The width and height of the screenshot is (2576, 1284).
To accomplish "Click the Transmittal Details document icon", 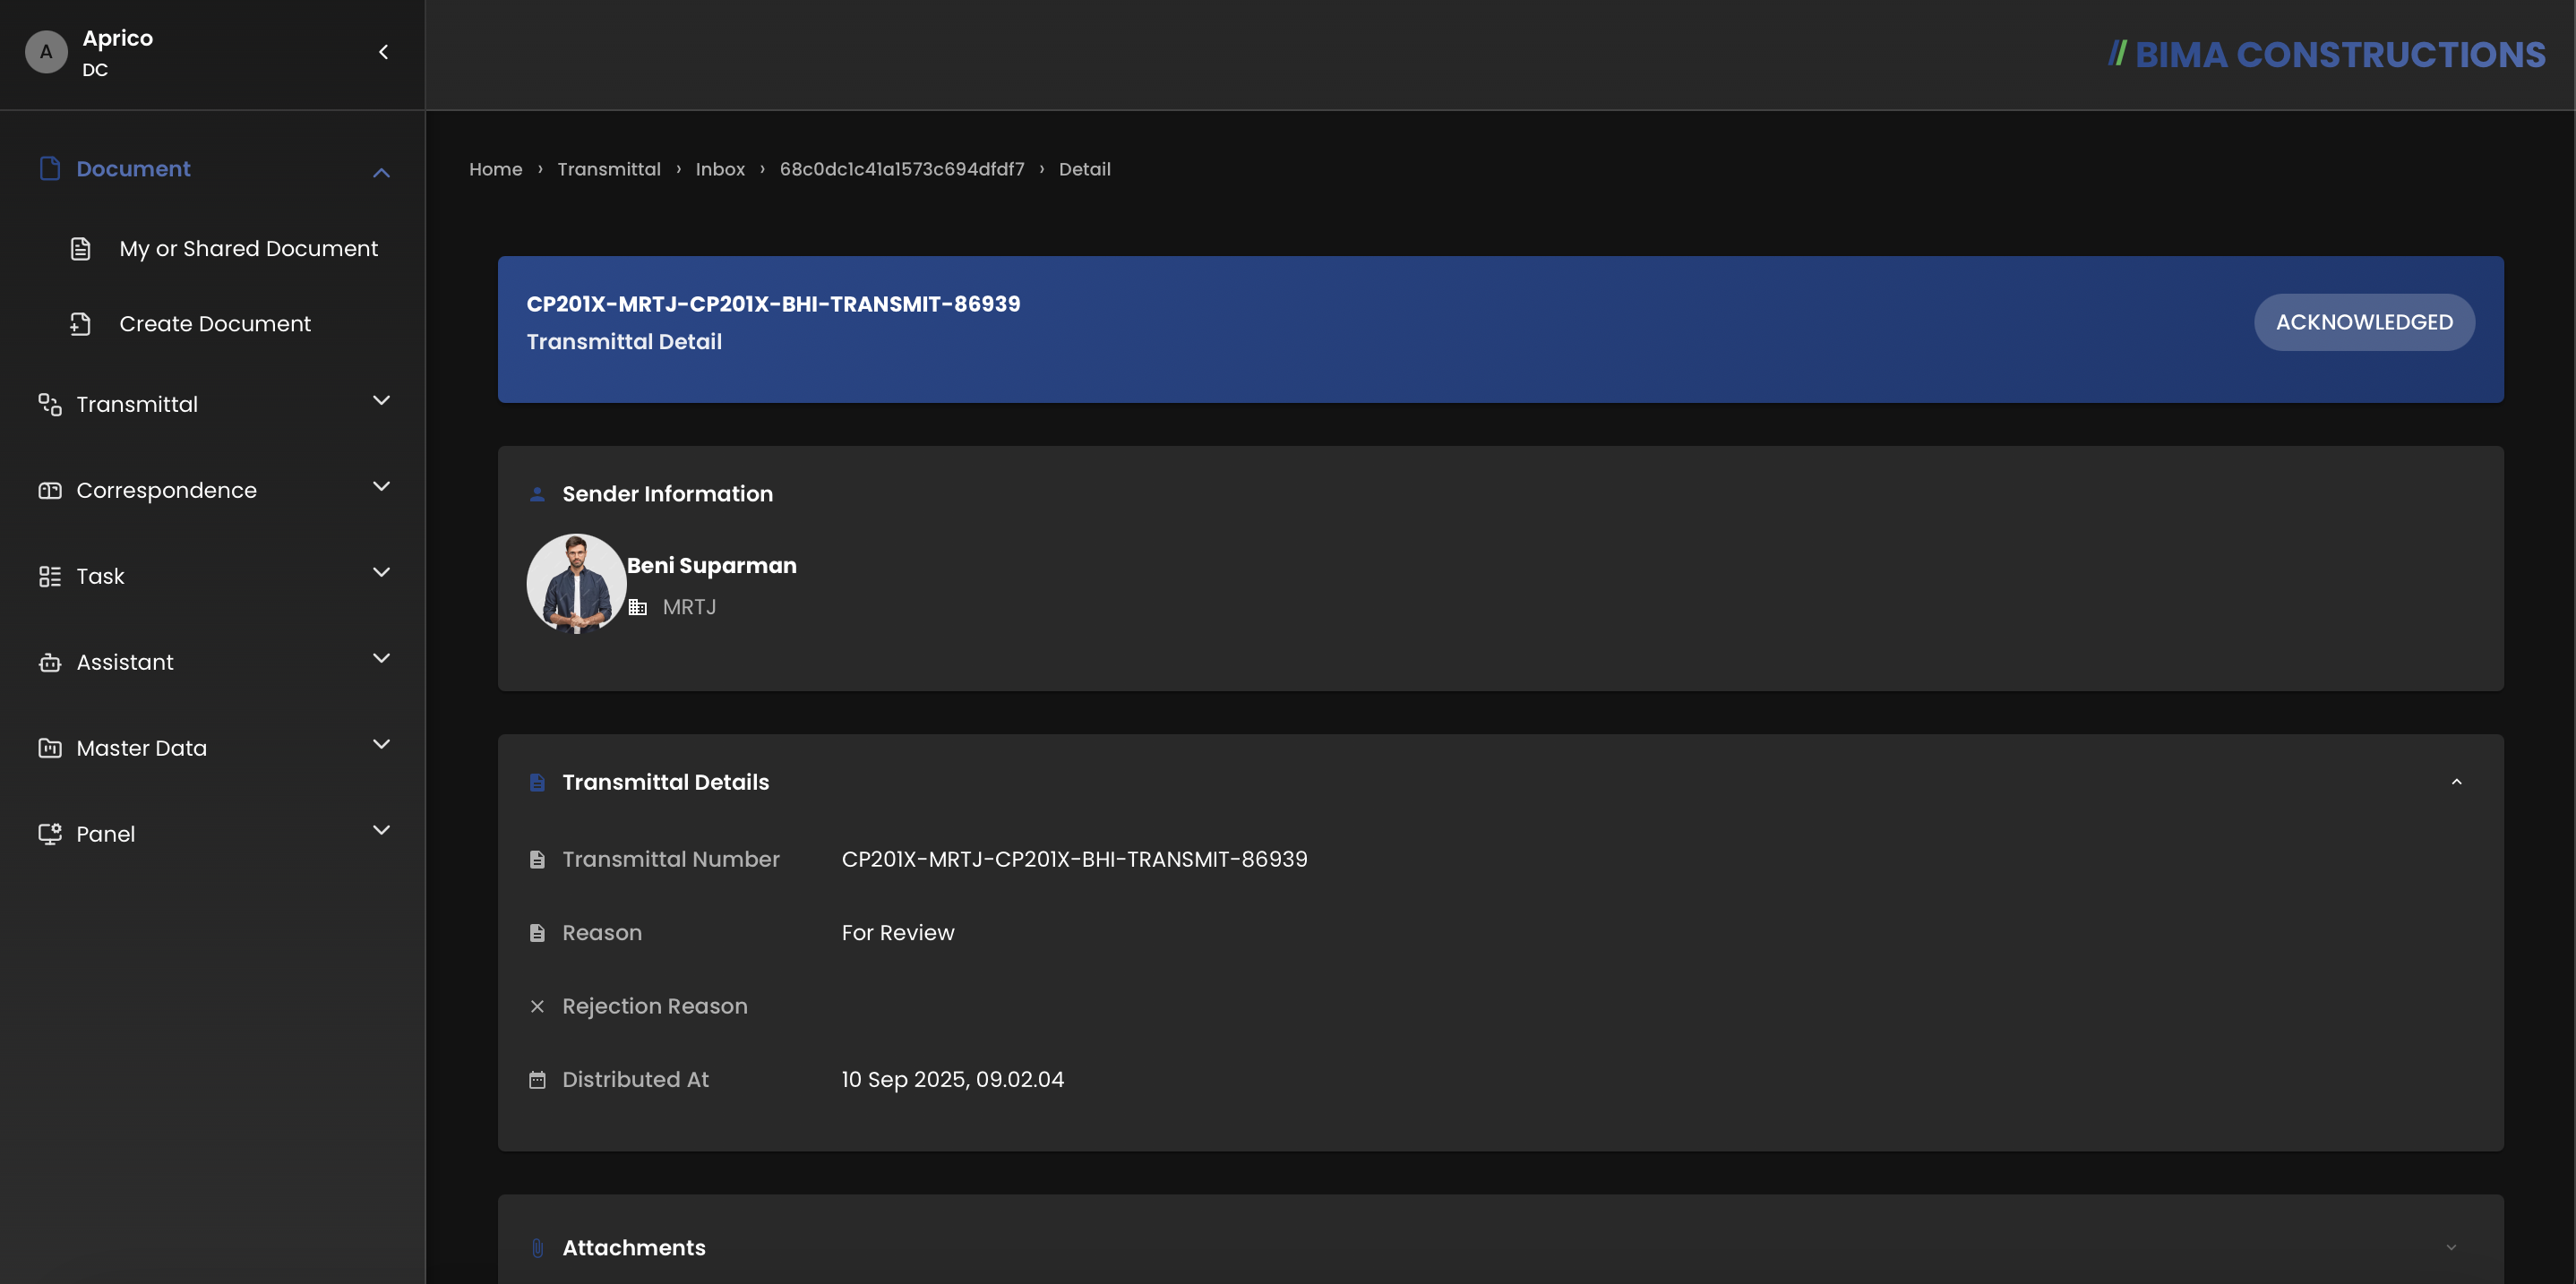I will pyautogui.click(x=537, y=782).
